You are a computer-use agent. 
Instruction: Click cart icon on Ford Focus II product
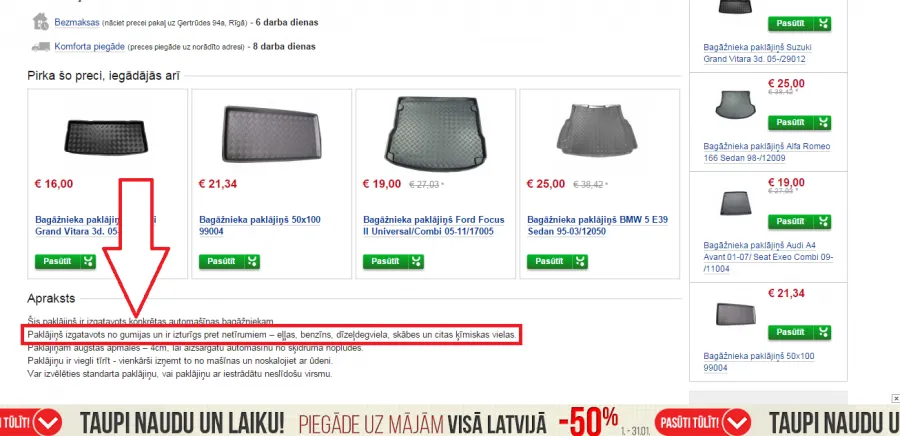click(x=416, y=262)
